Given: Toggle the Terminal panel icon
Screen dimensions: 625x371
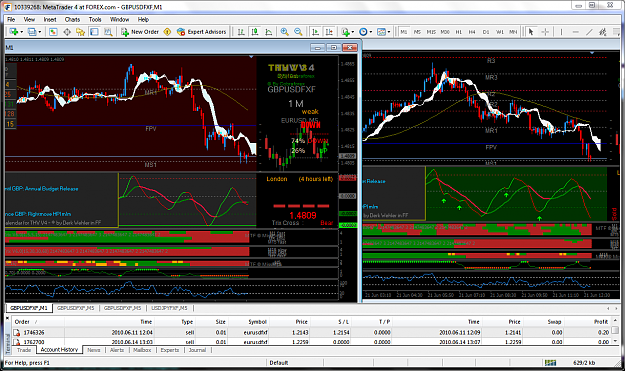Looking at the screenshot, I should (x=94, y=32).
